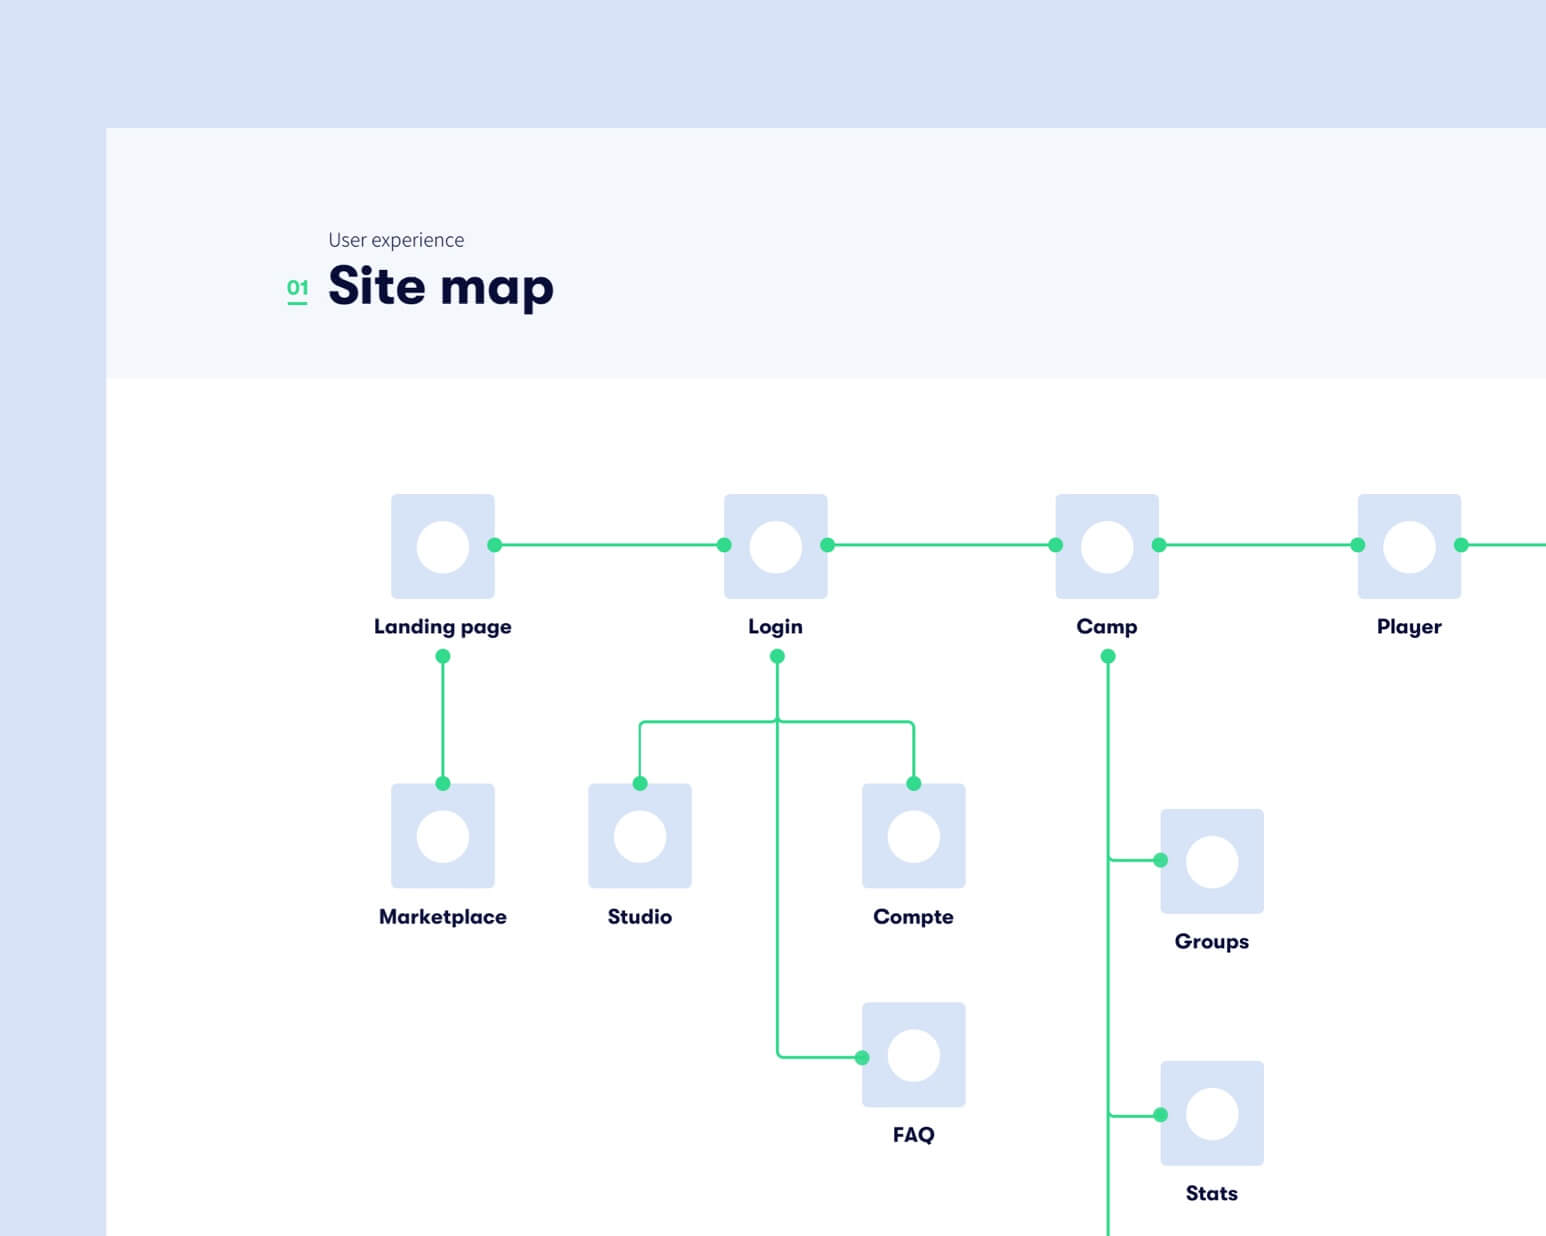Toggle the connector dot below Login

coord(777,656)
